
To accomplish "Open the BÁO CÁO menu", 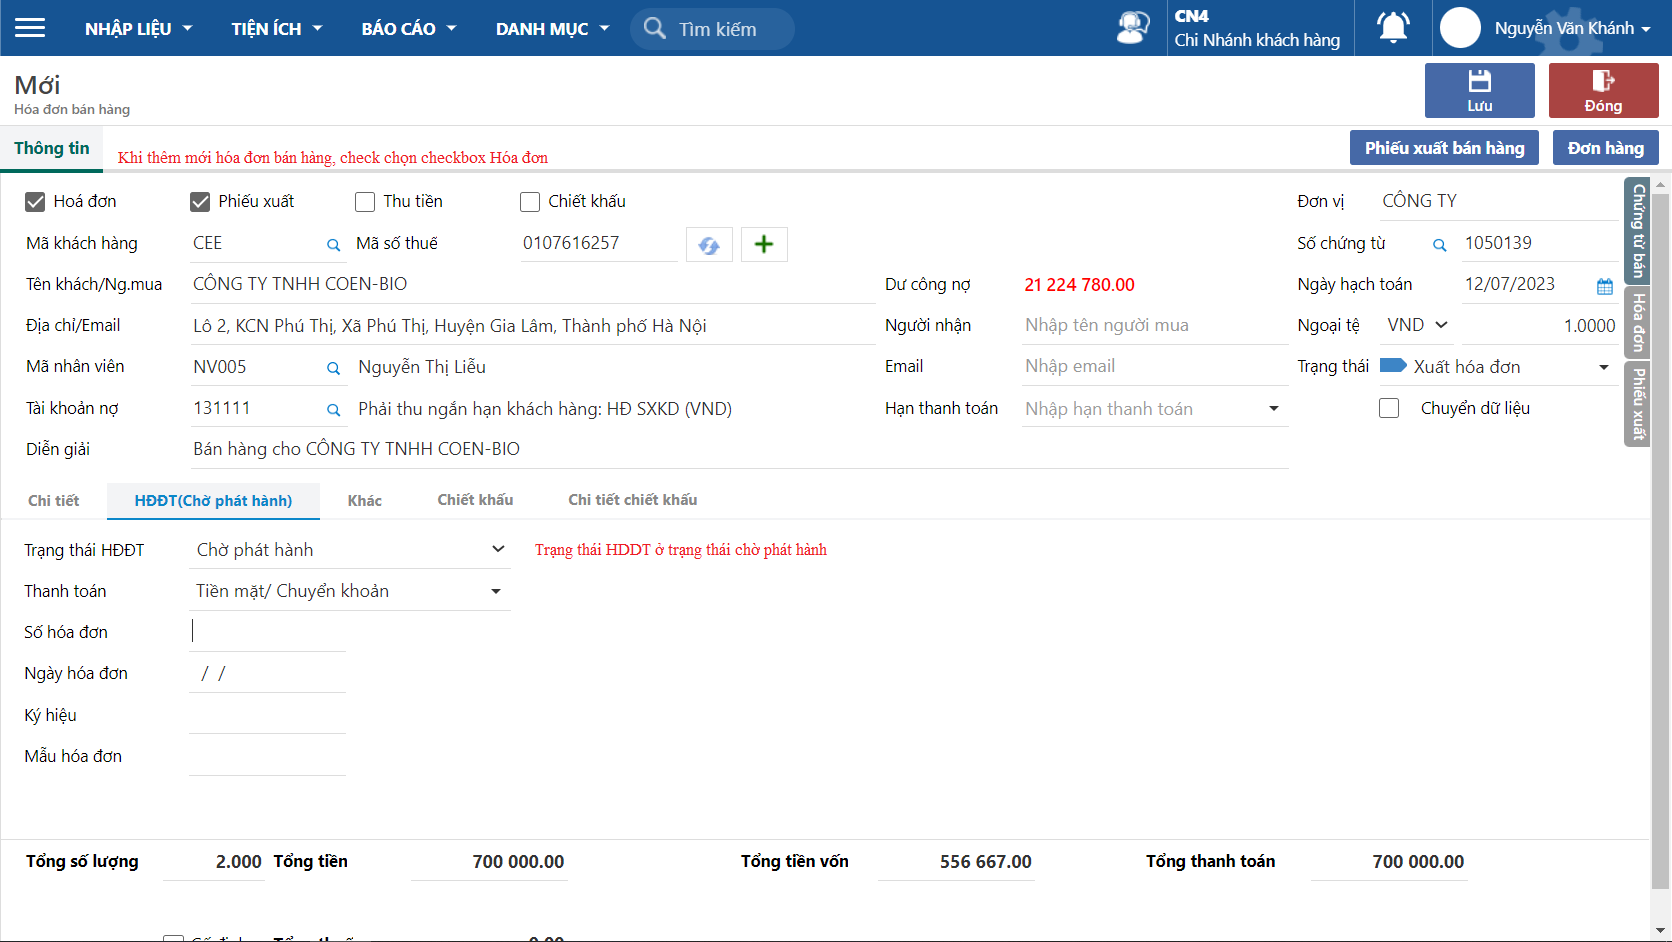I will 408,28.
